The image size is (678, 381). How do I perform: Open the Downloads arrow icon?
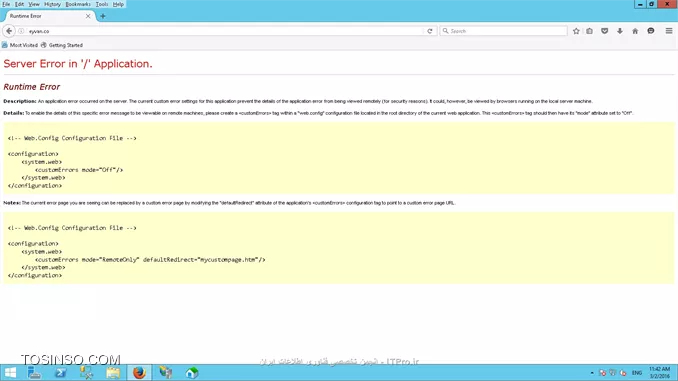pyautogui.click(x=620, y=31)
